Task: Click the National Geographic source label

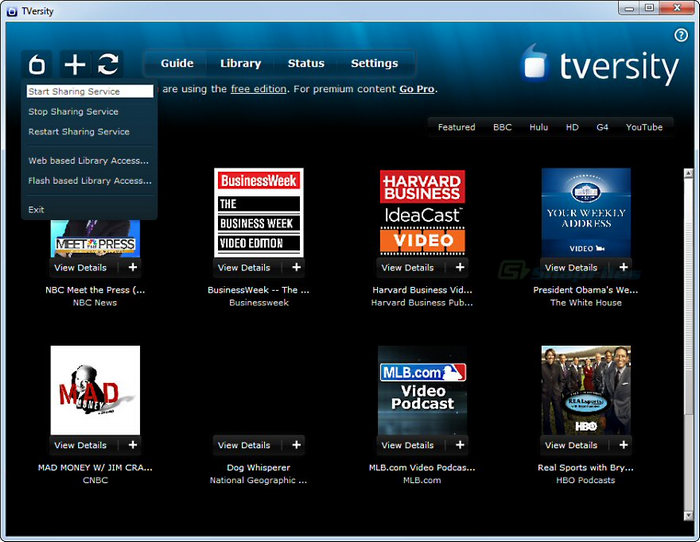Action: click(258, 480)
